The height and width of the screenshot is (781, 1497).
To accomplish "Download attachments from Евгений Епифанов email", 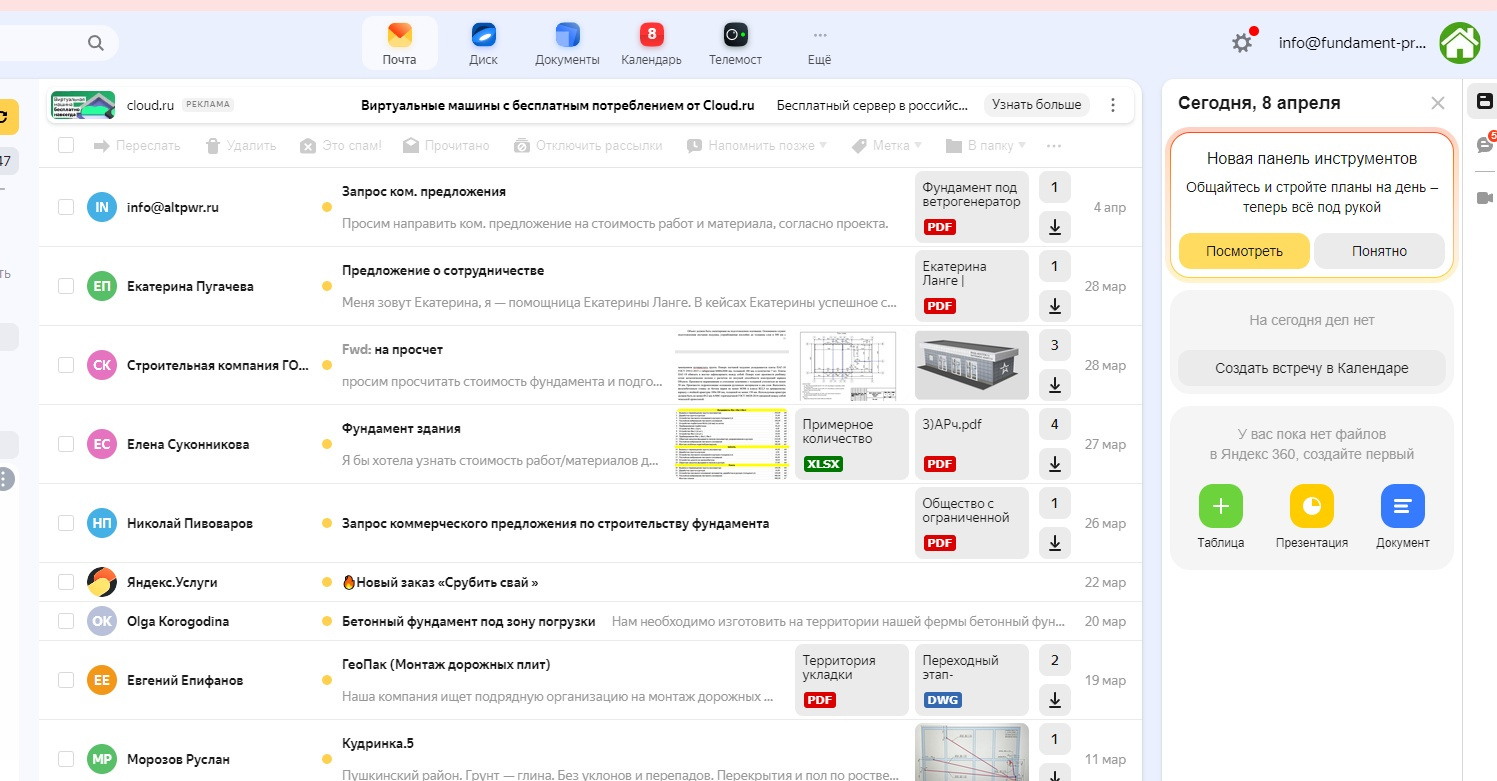I will tap(1054, 700).
